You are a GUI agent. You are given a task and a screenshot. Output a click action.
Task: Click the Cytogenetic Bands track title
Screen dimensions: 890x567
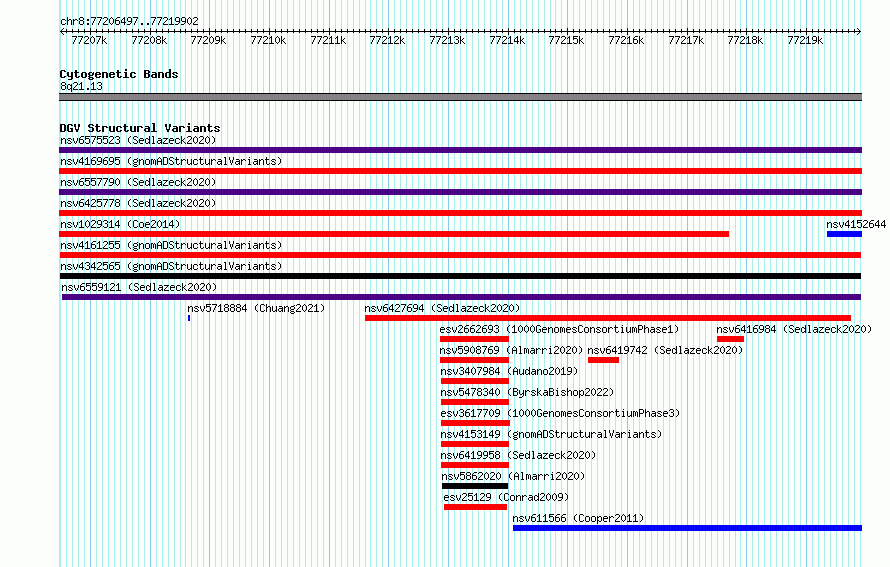pyautogui.click(x=119, y=74)
